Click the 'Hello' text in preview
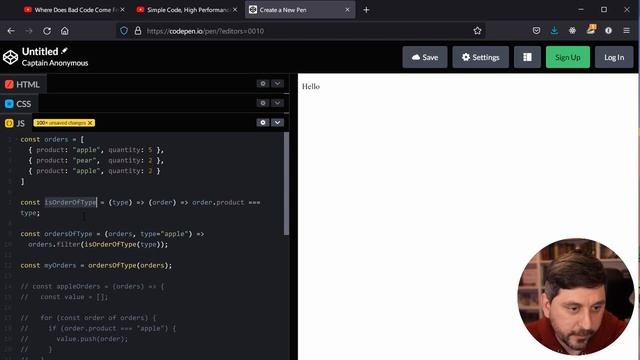 (x=311, y=87)
